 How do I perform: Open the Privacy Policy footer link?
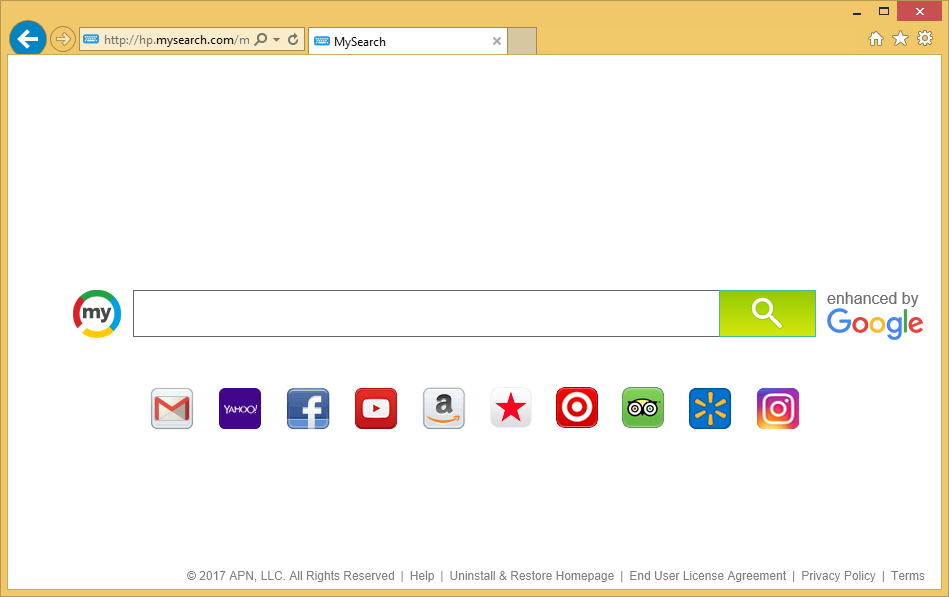[x=838, y=576]
